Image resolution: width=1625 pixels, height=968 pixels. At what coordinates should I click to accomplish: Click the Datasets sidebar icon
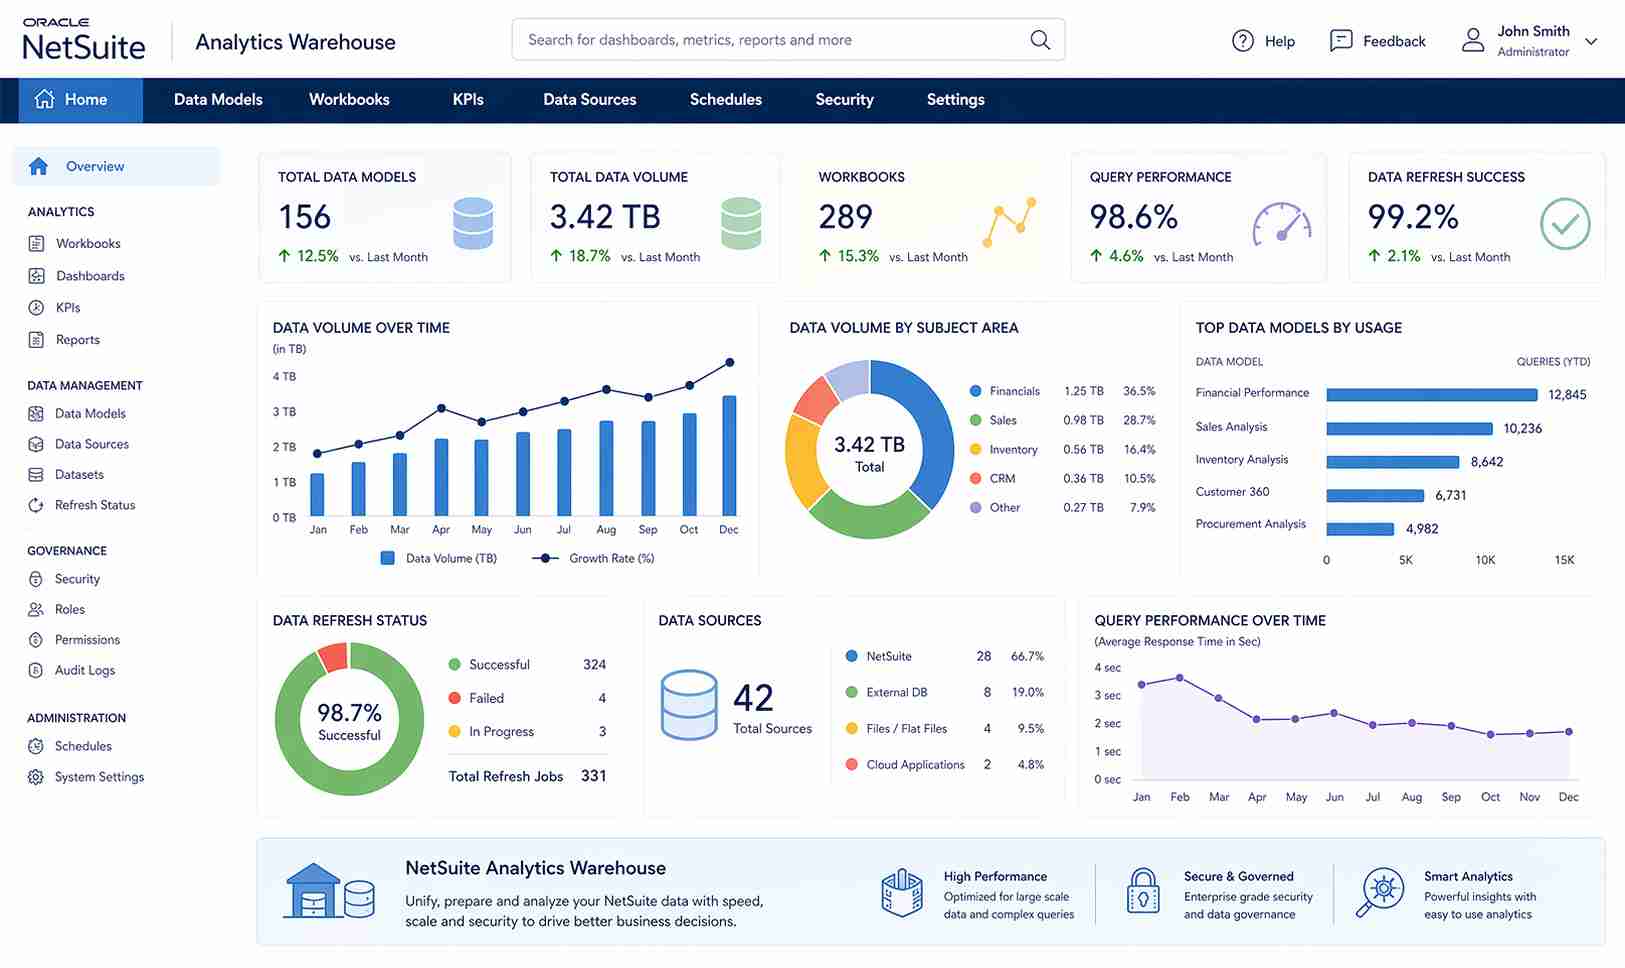[36, 475]
